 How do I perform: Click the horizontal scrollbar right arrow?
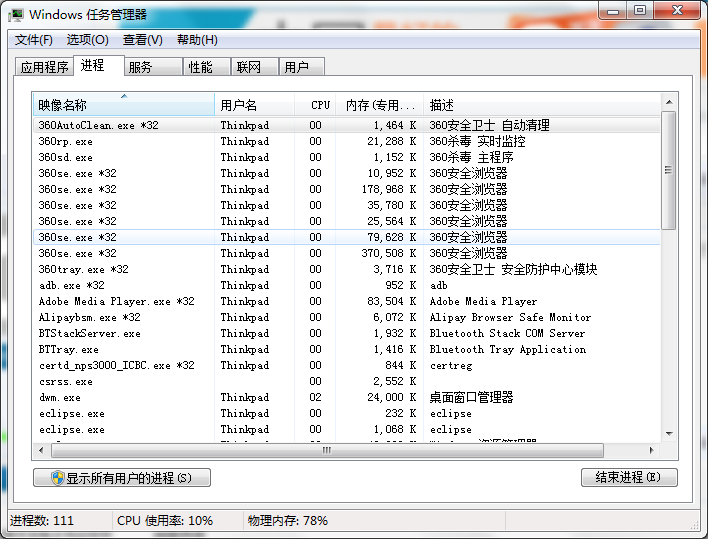point(652,450)
